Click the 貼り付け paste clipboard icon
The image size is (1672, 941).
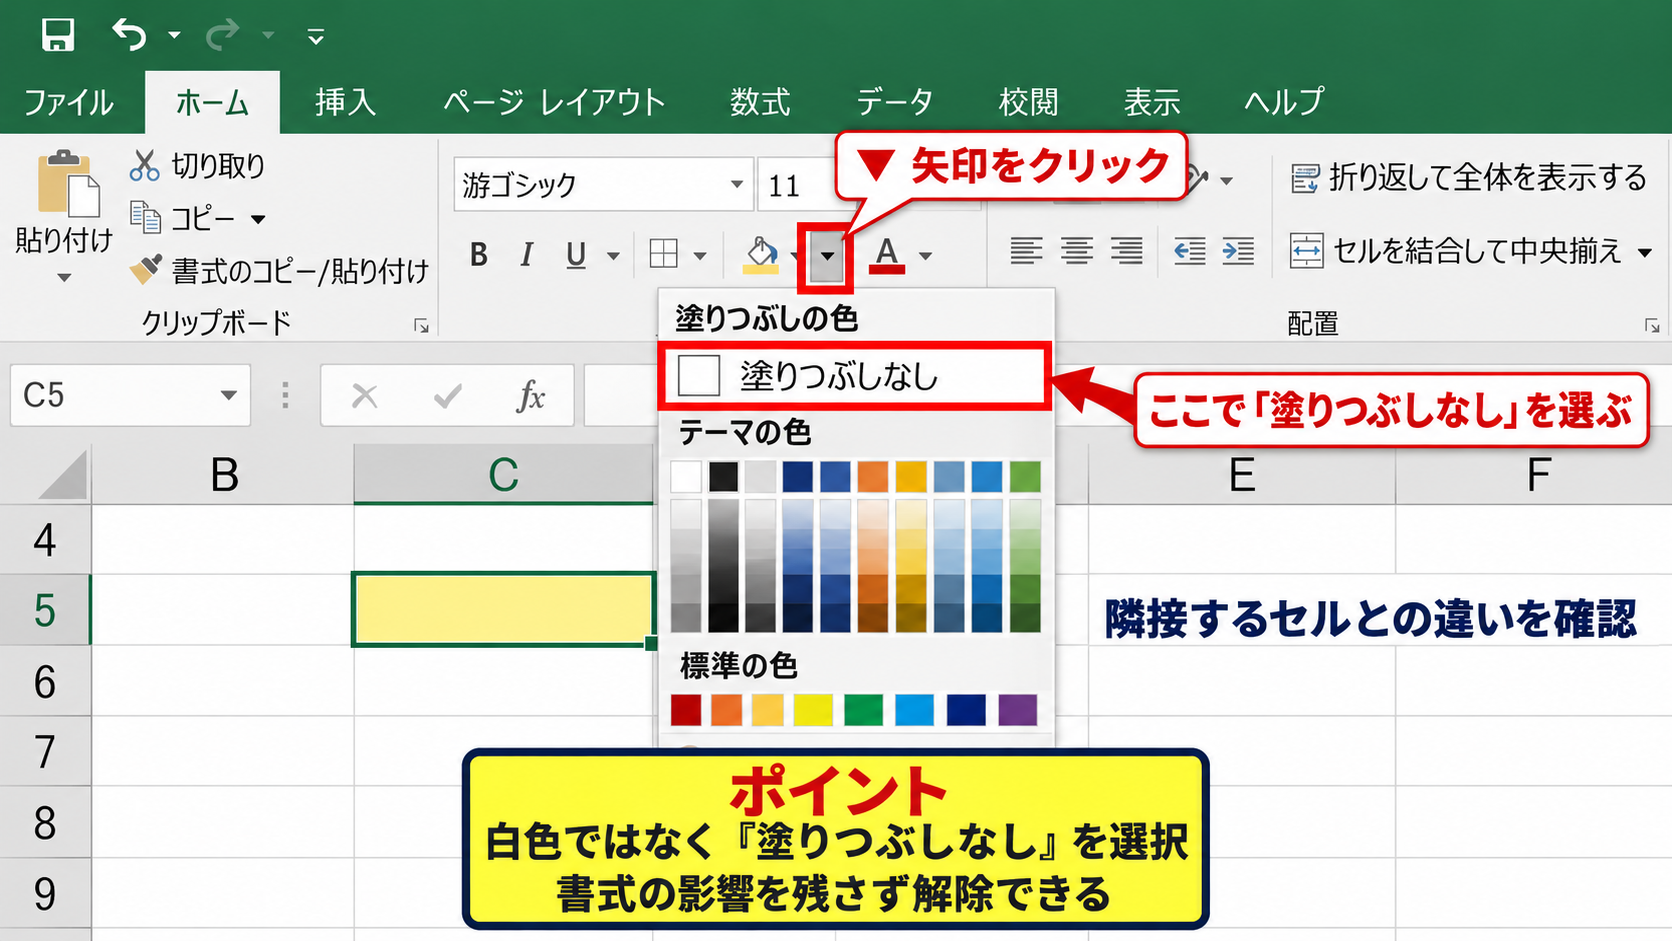point(68,184)
